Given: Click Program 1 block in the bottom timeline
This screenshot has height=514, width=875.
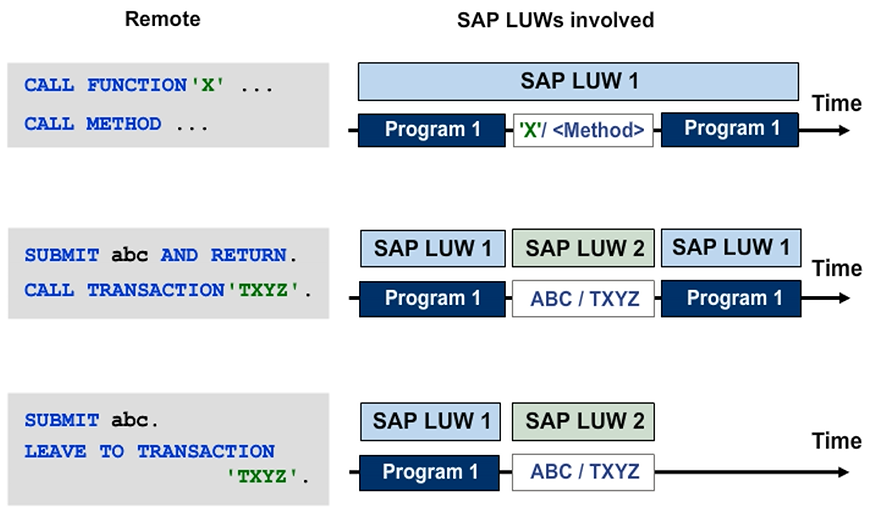Looking at the screenshot, I should 432,472.
